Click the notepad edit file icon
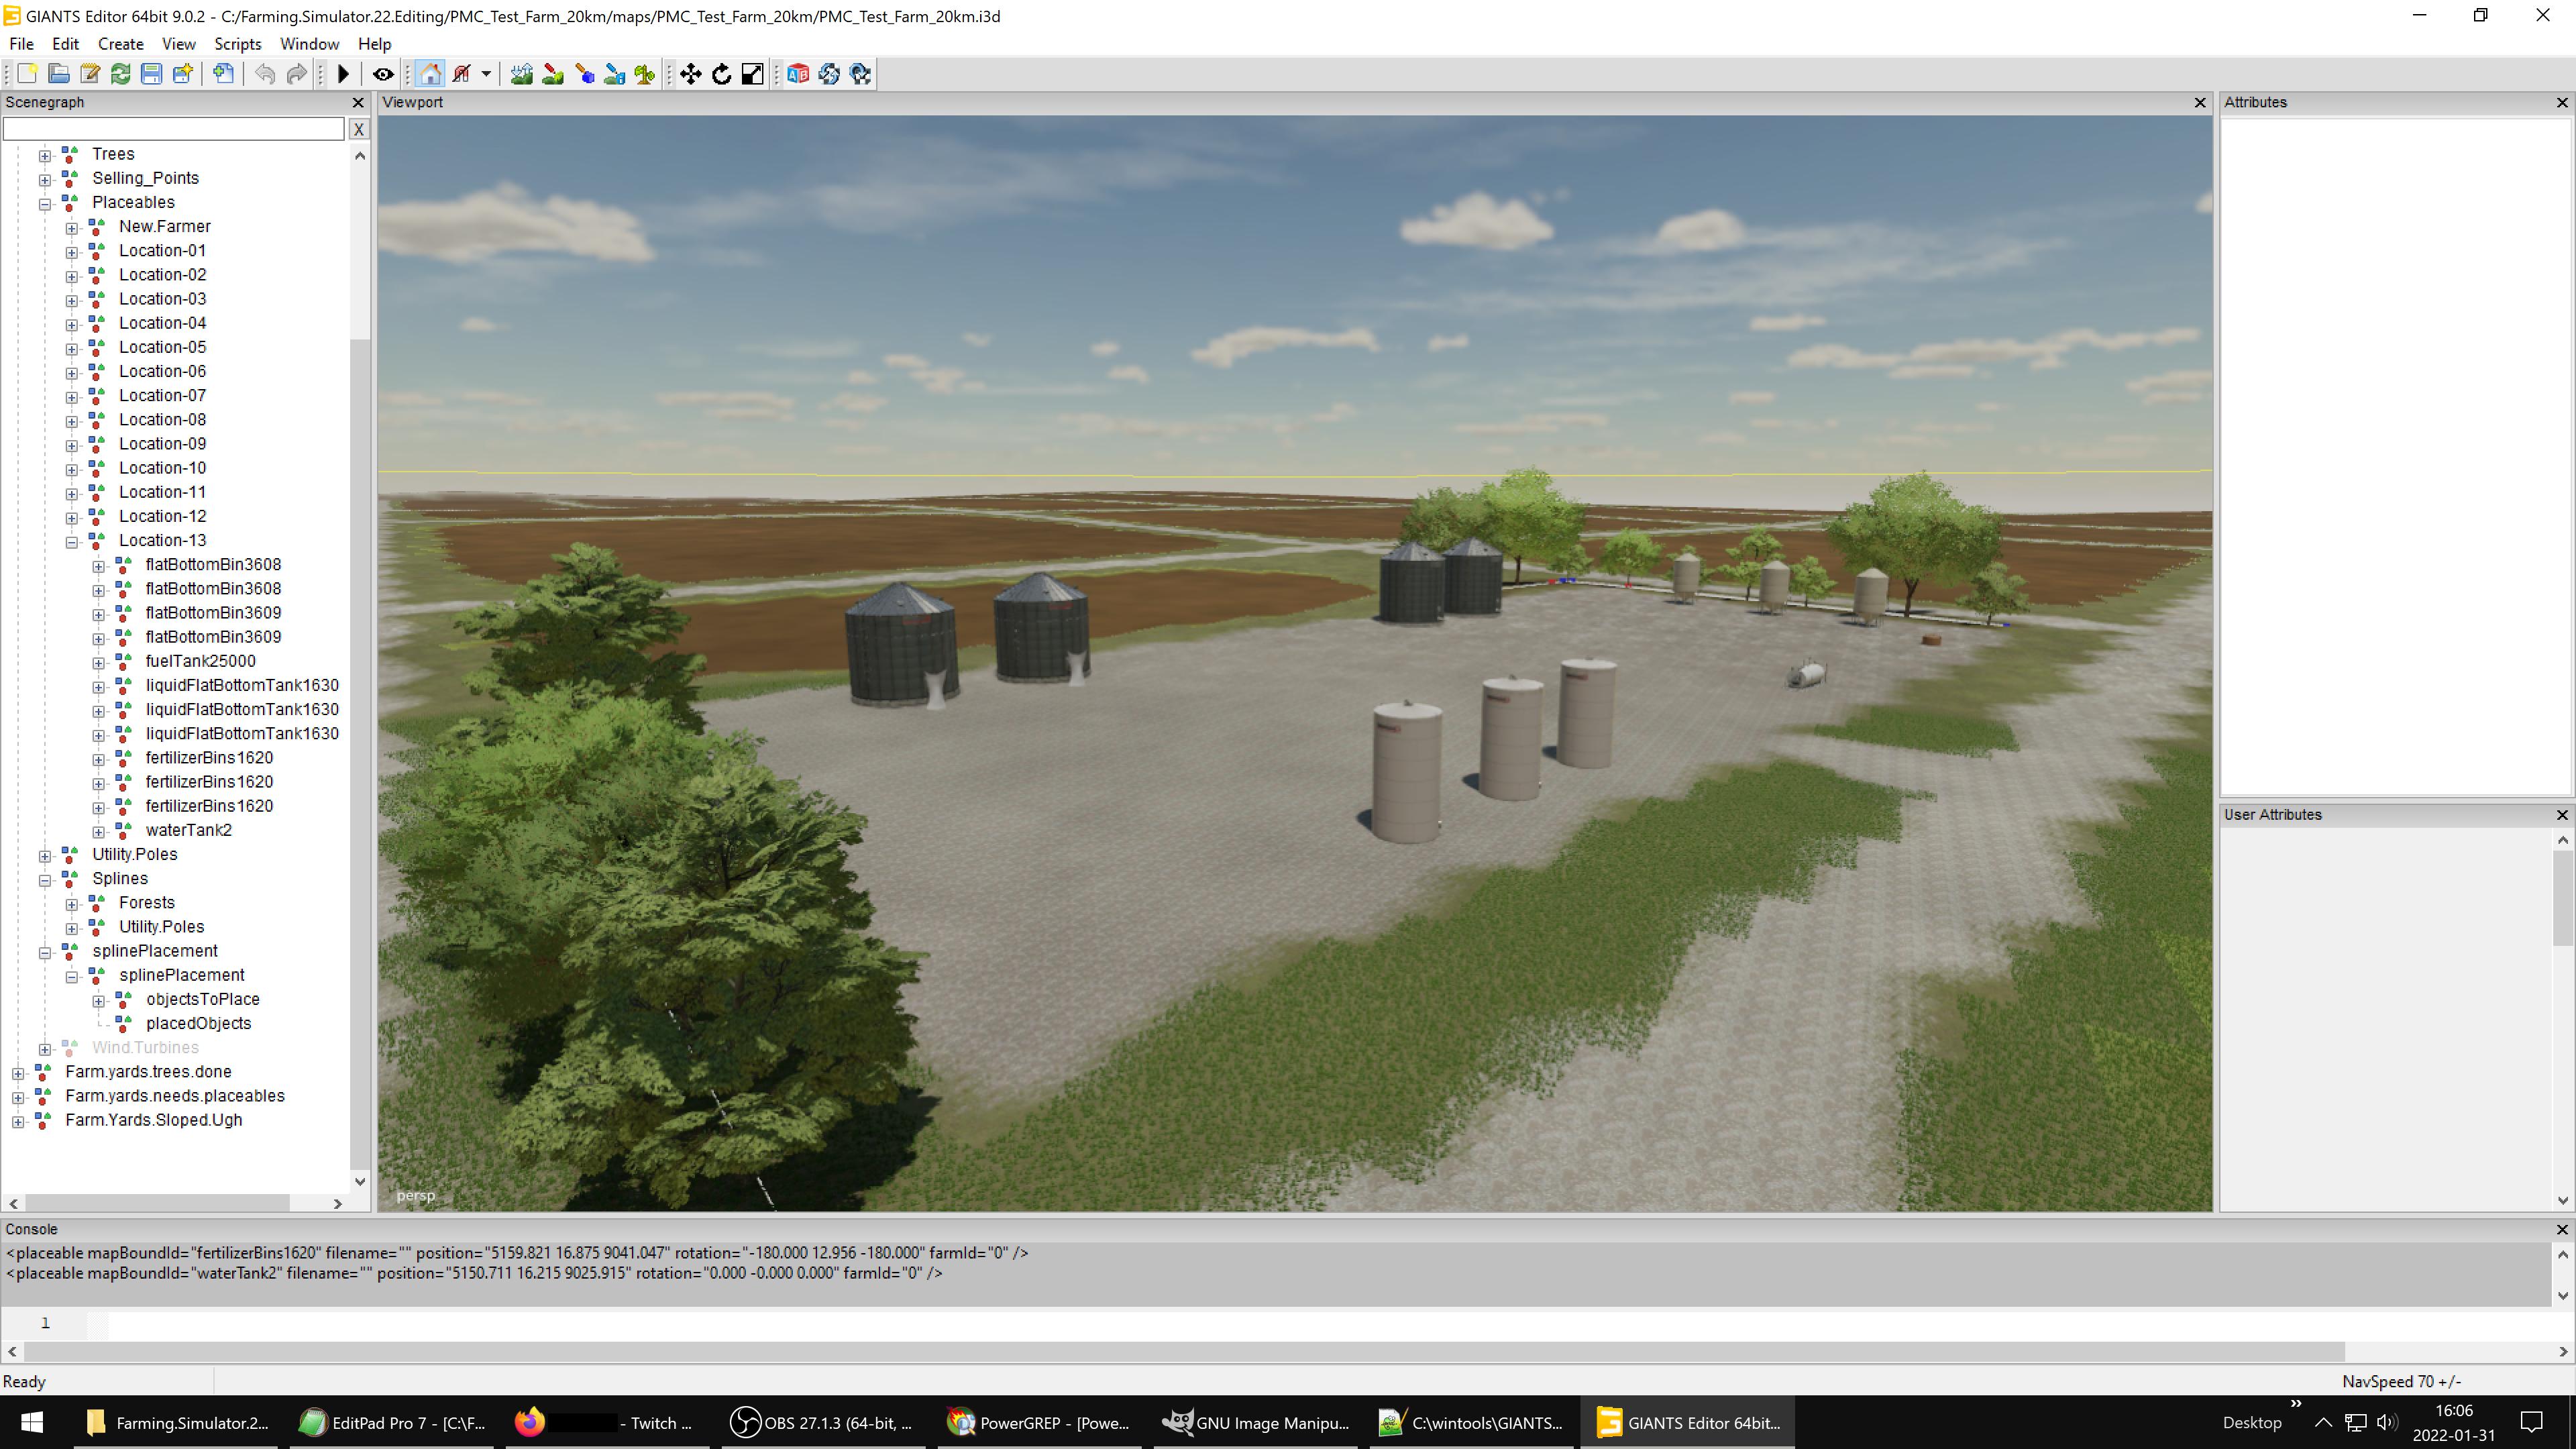The image size is (2576, 1449). (x=89, y=74)
